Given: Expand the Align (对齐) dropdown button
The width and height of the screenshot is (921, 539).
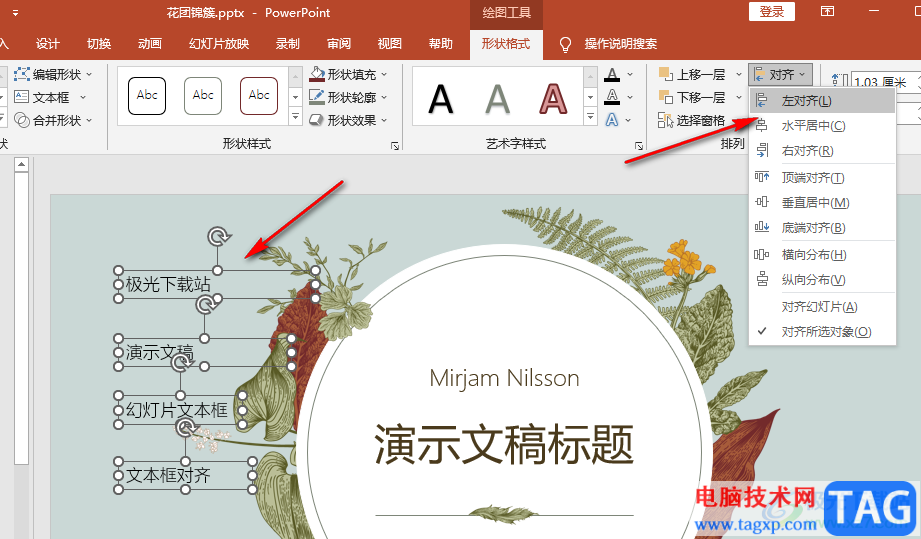Looking at the screenshot, I should pyautogui.click(x=781, y=75).
